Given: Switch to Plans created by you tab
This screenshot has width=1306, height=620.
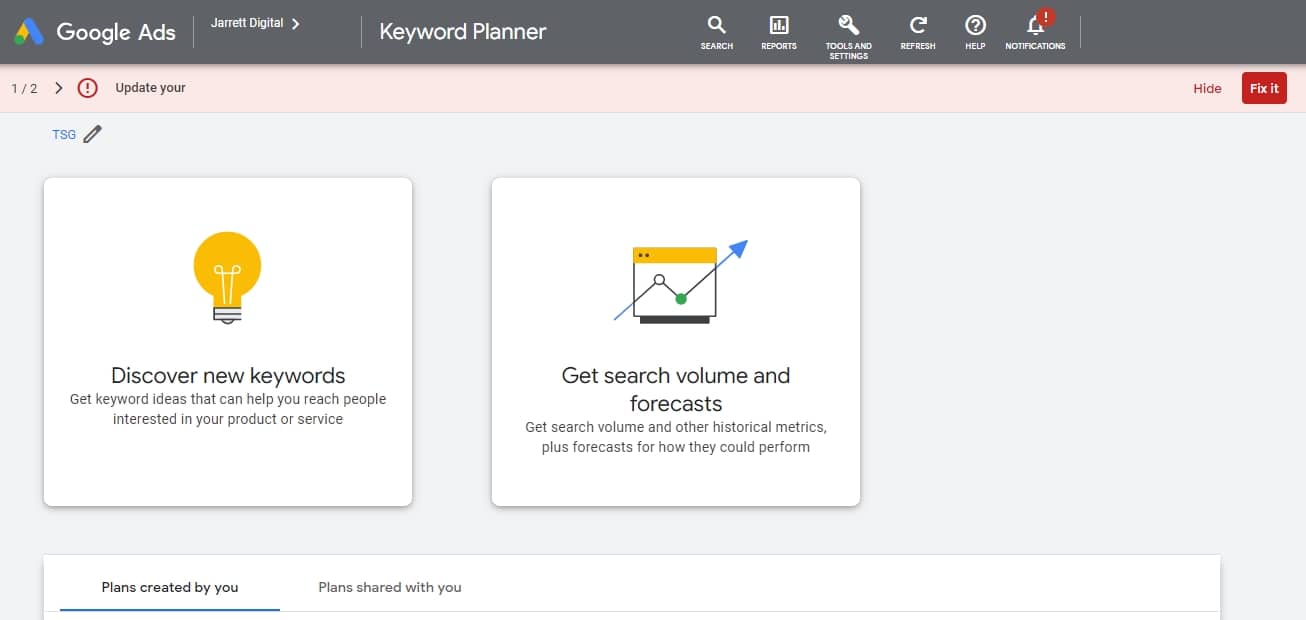Looking at the screenshot, I should pos(170,587).
